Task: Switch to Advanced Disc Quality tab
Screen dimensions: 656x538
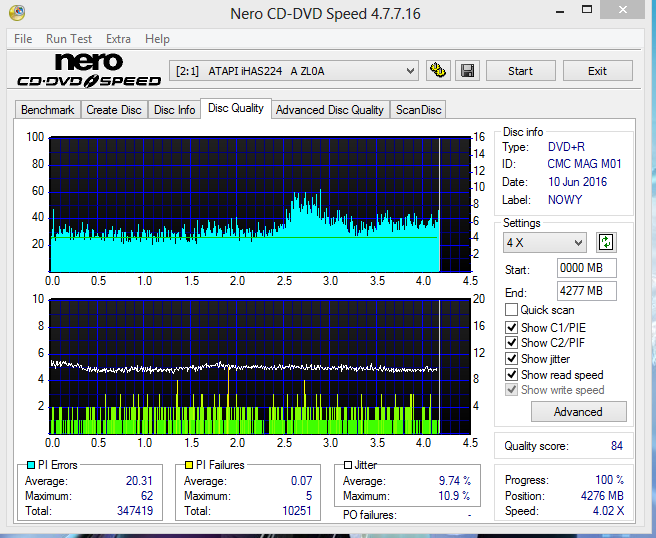Action: click(x=330, y=110)
